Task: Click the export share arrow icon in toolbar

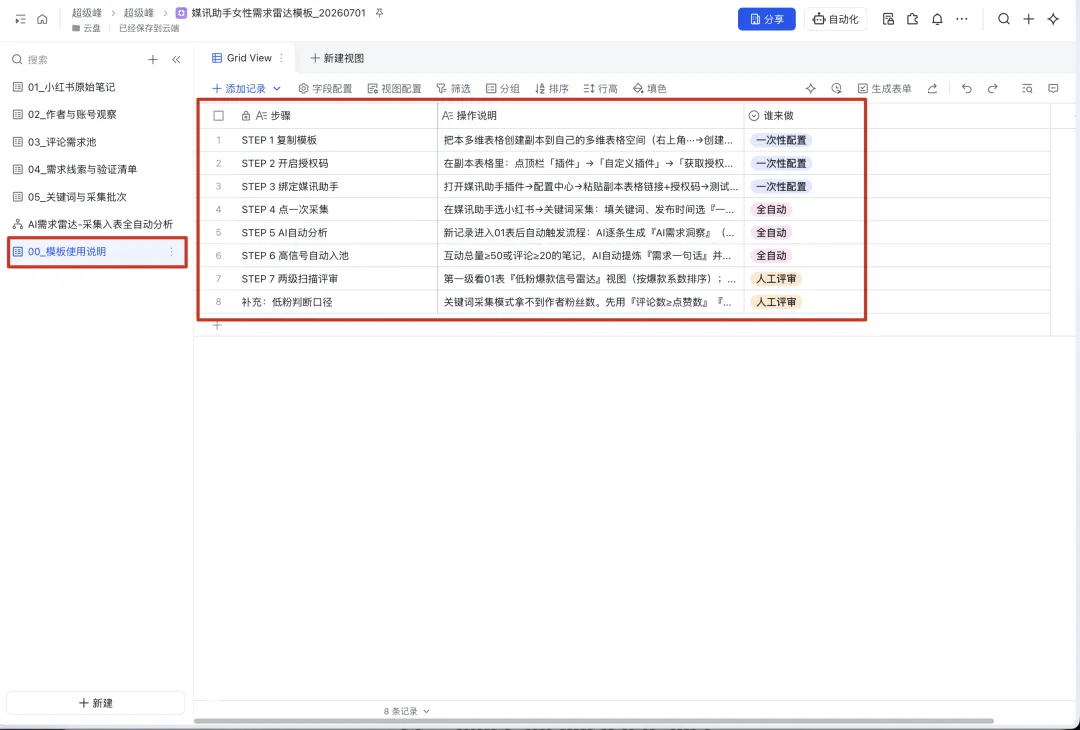Action: point(932,88)
